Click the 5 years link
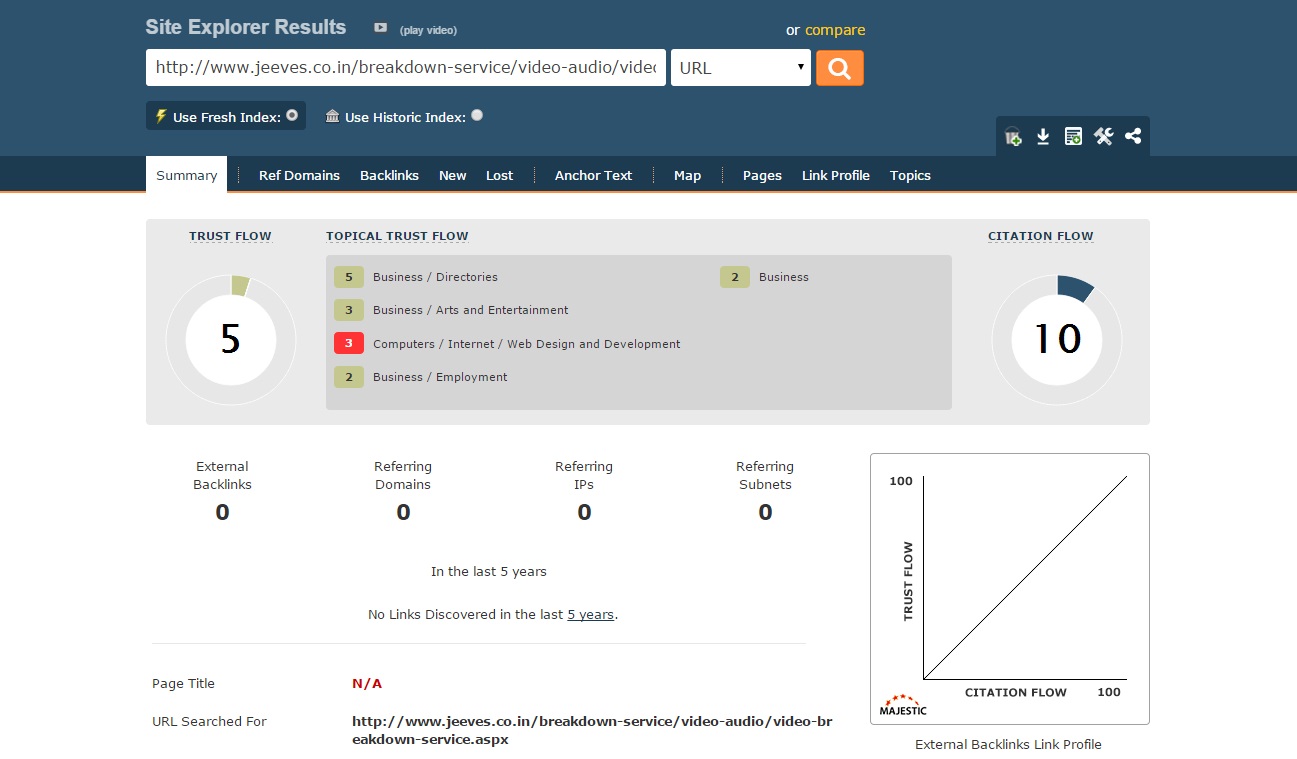The height and width of the screenshot is (759, 1297). pyautogui.click(x=590, y=614)
